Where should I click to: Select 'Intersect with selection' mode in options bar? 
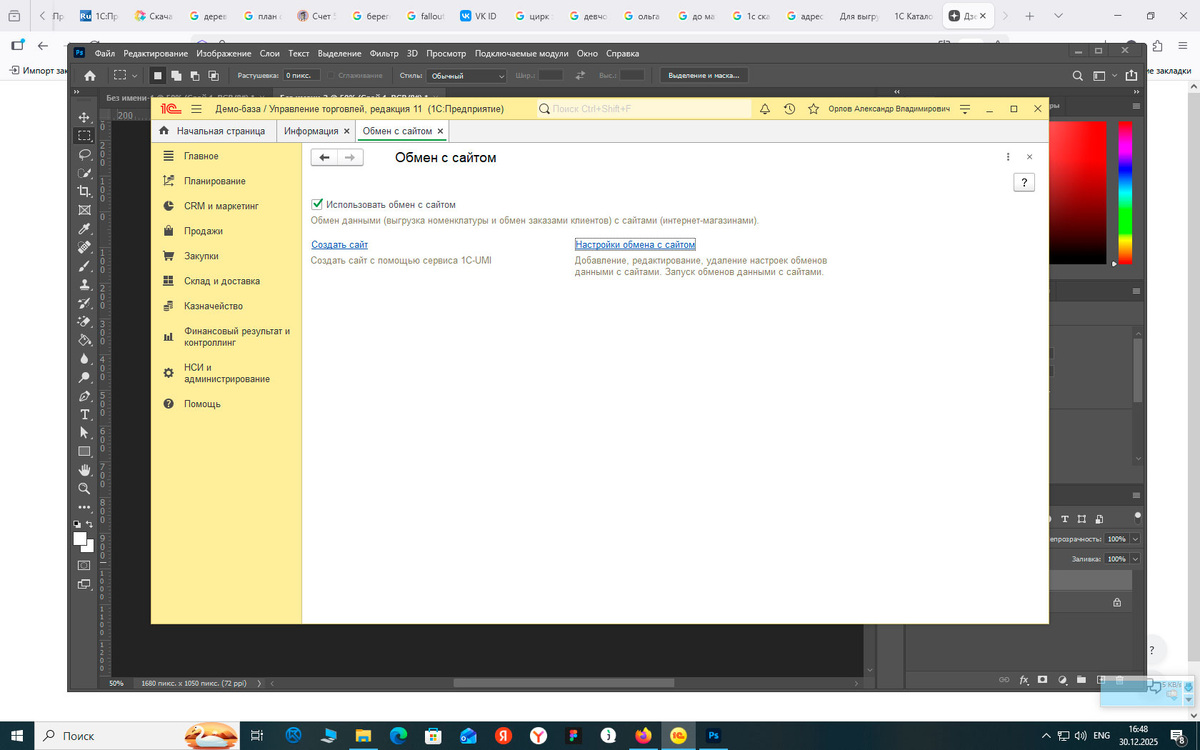213,75
